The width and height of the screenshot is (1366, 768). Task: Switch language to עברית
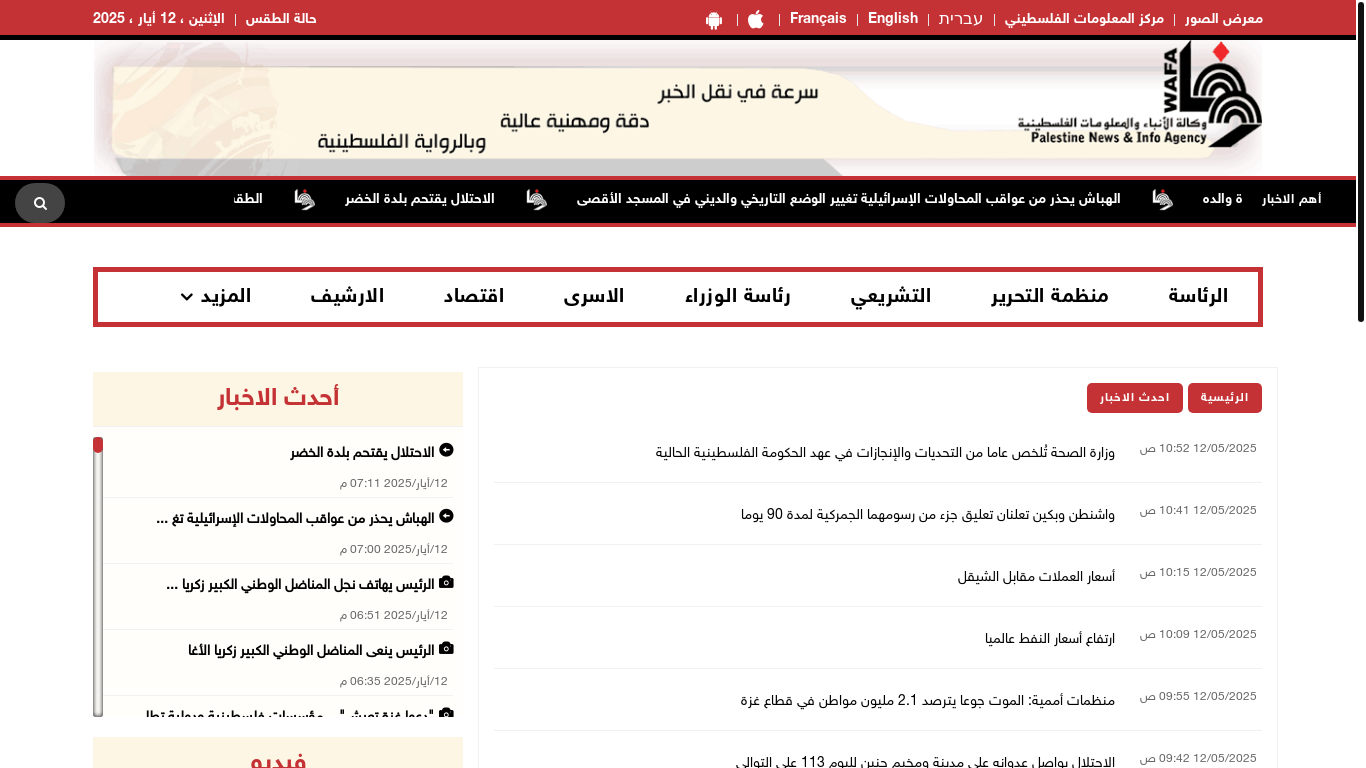pos(961,19)
